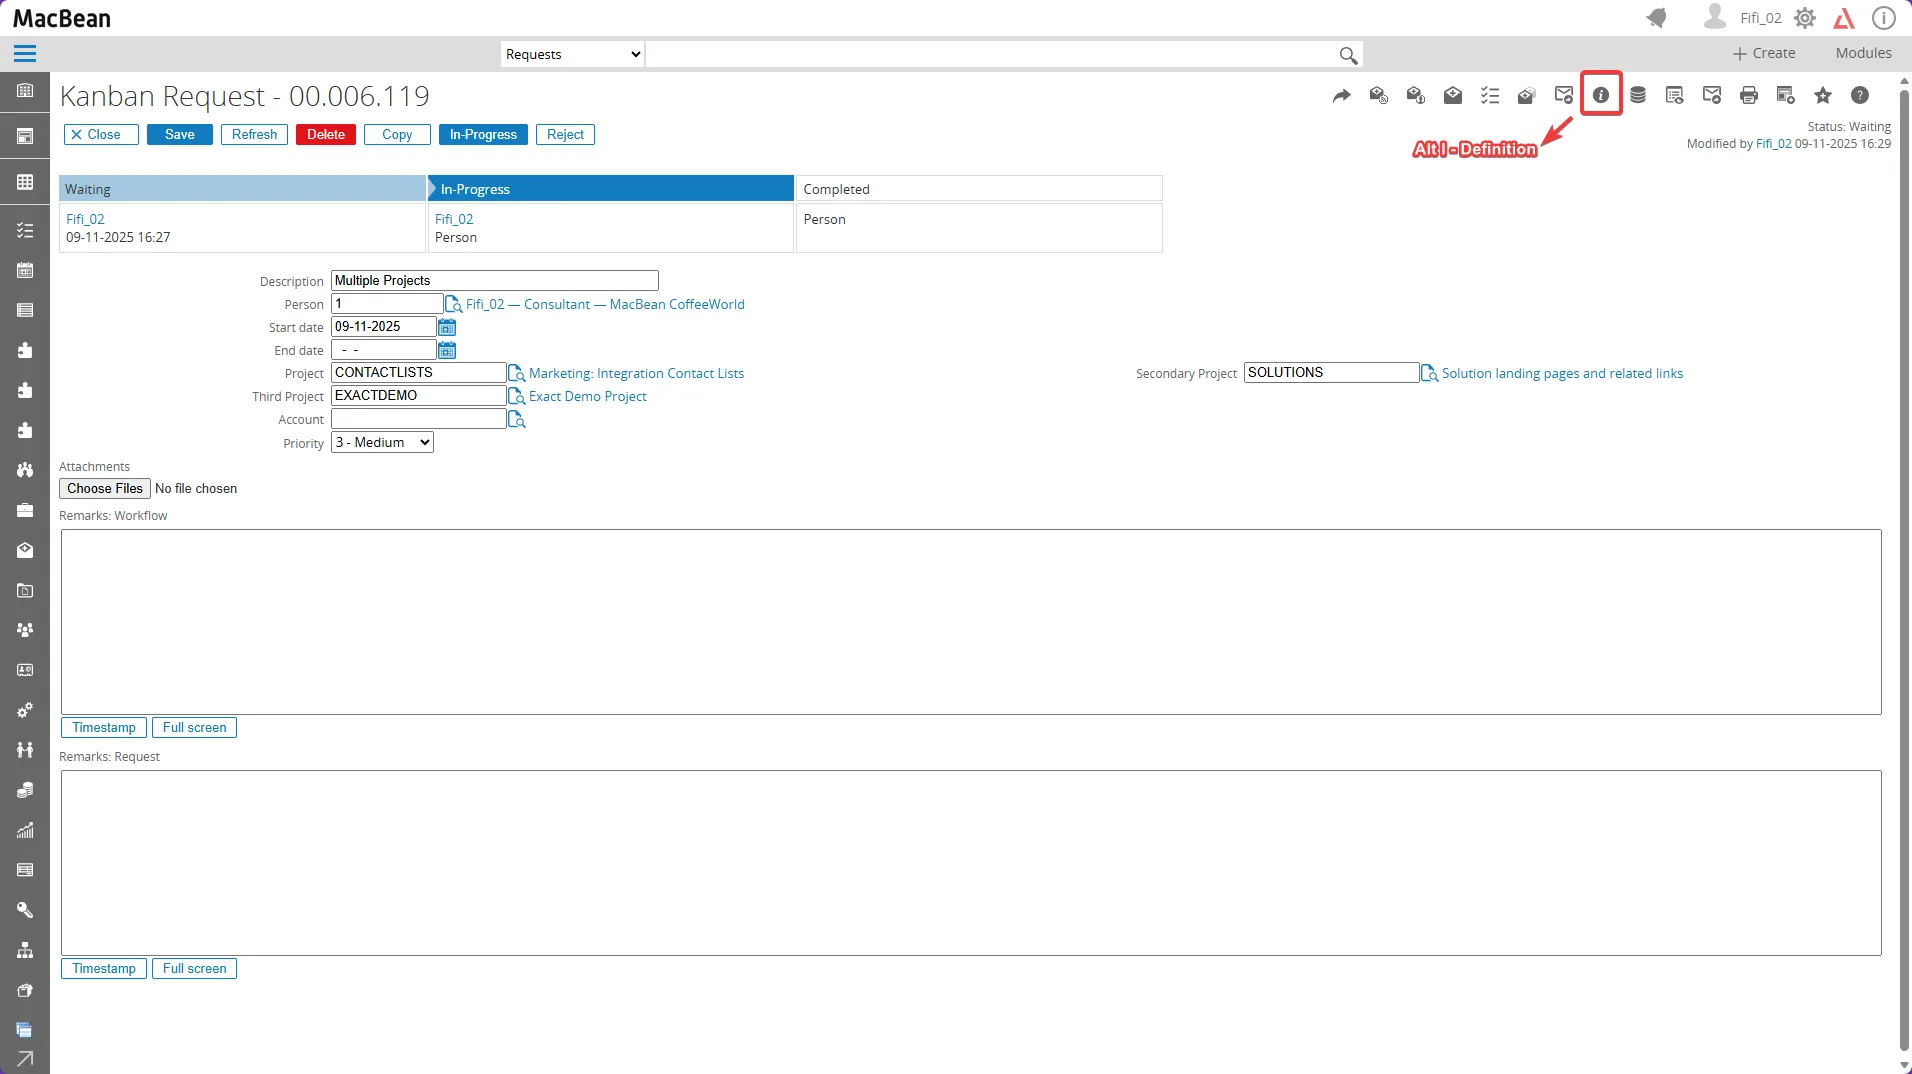Screen dimensions: 1912x1074
Task: Open the Priority dropdown
Action: click(x=380, y=441)
